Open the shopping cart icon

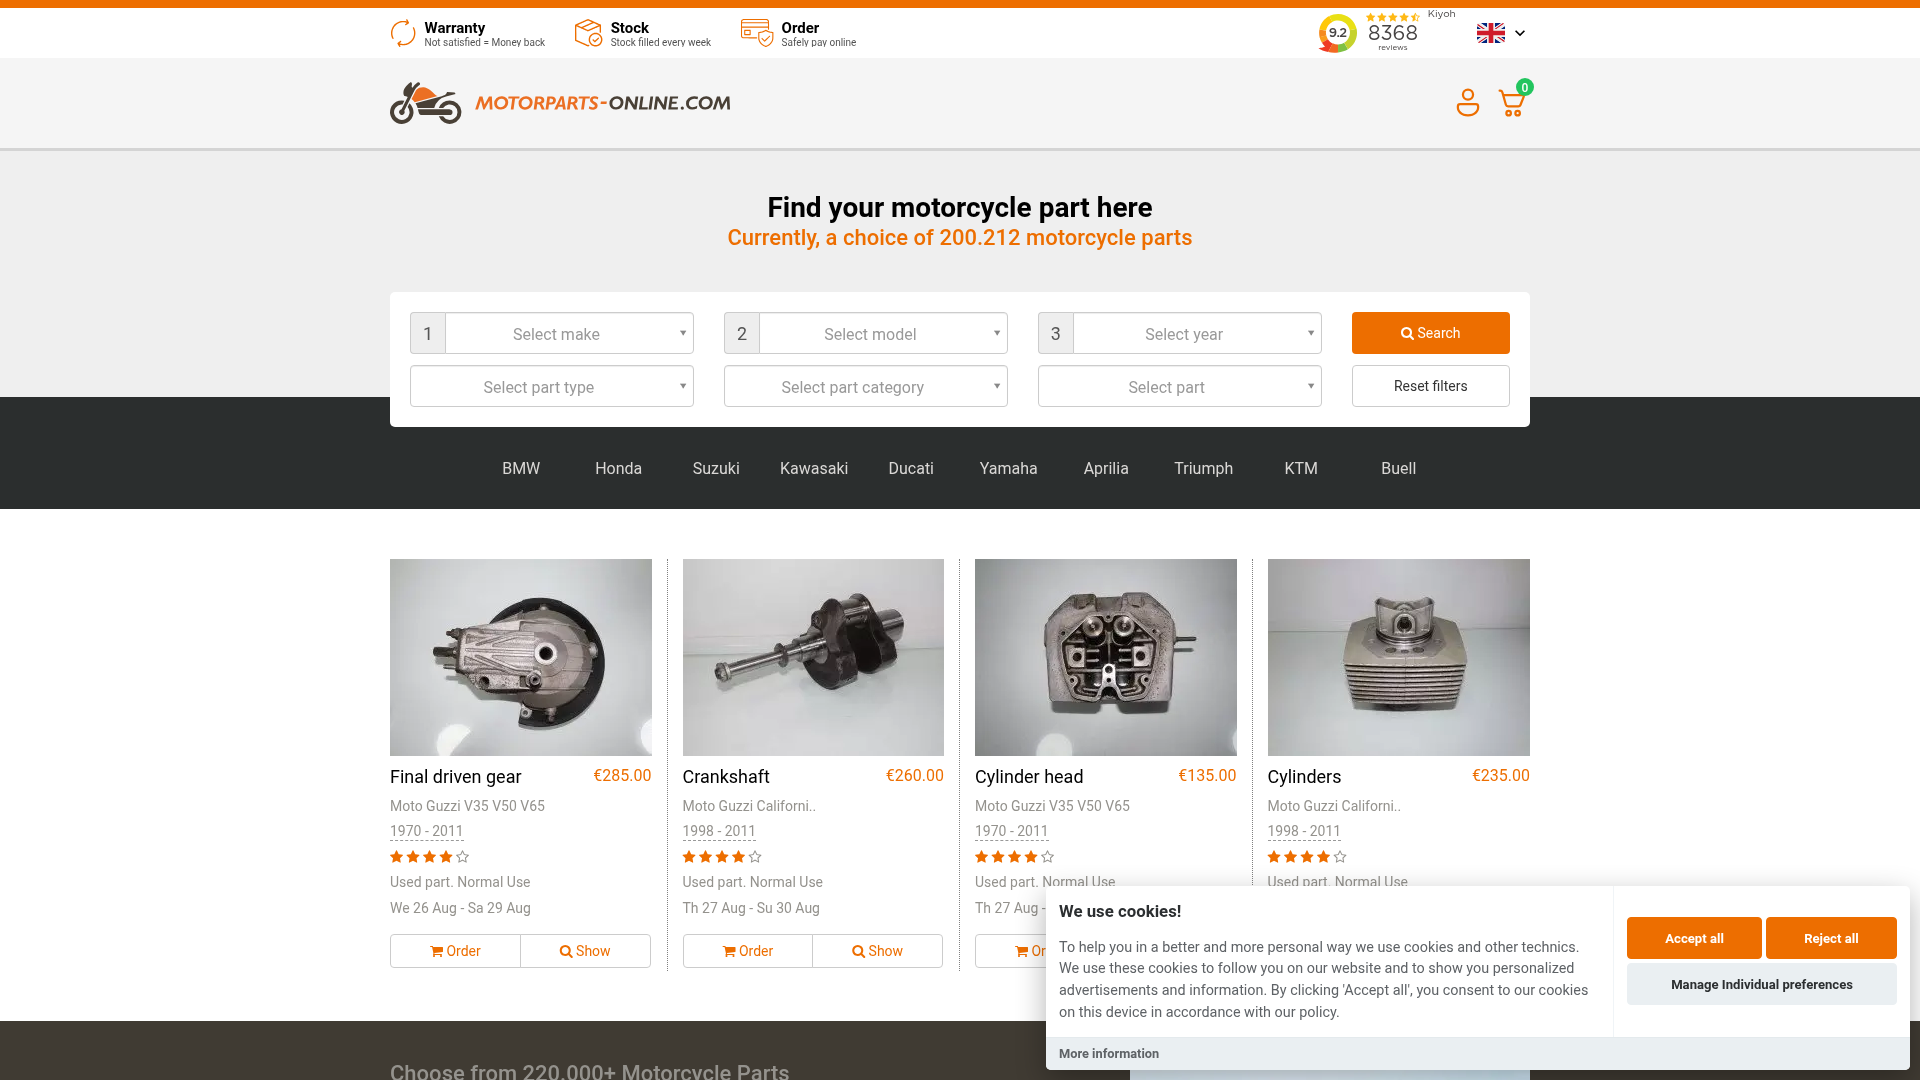click(x=1512, y=103)
